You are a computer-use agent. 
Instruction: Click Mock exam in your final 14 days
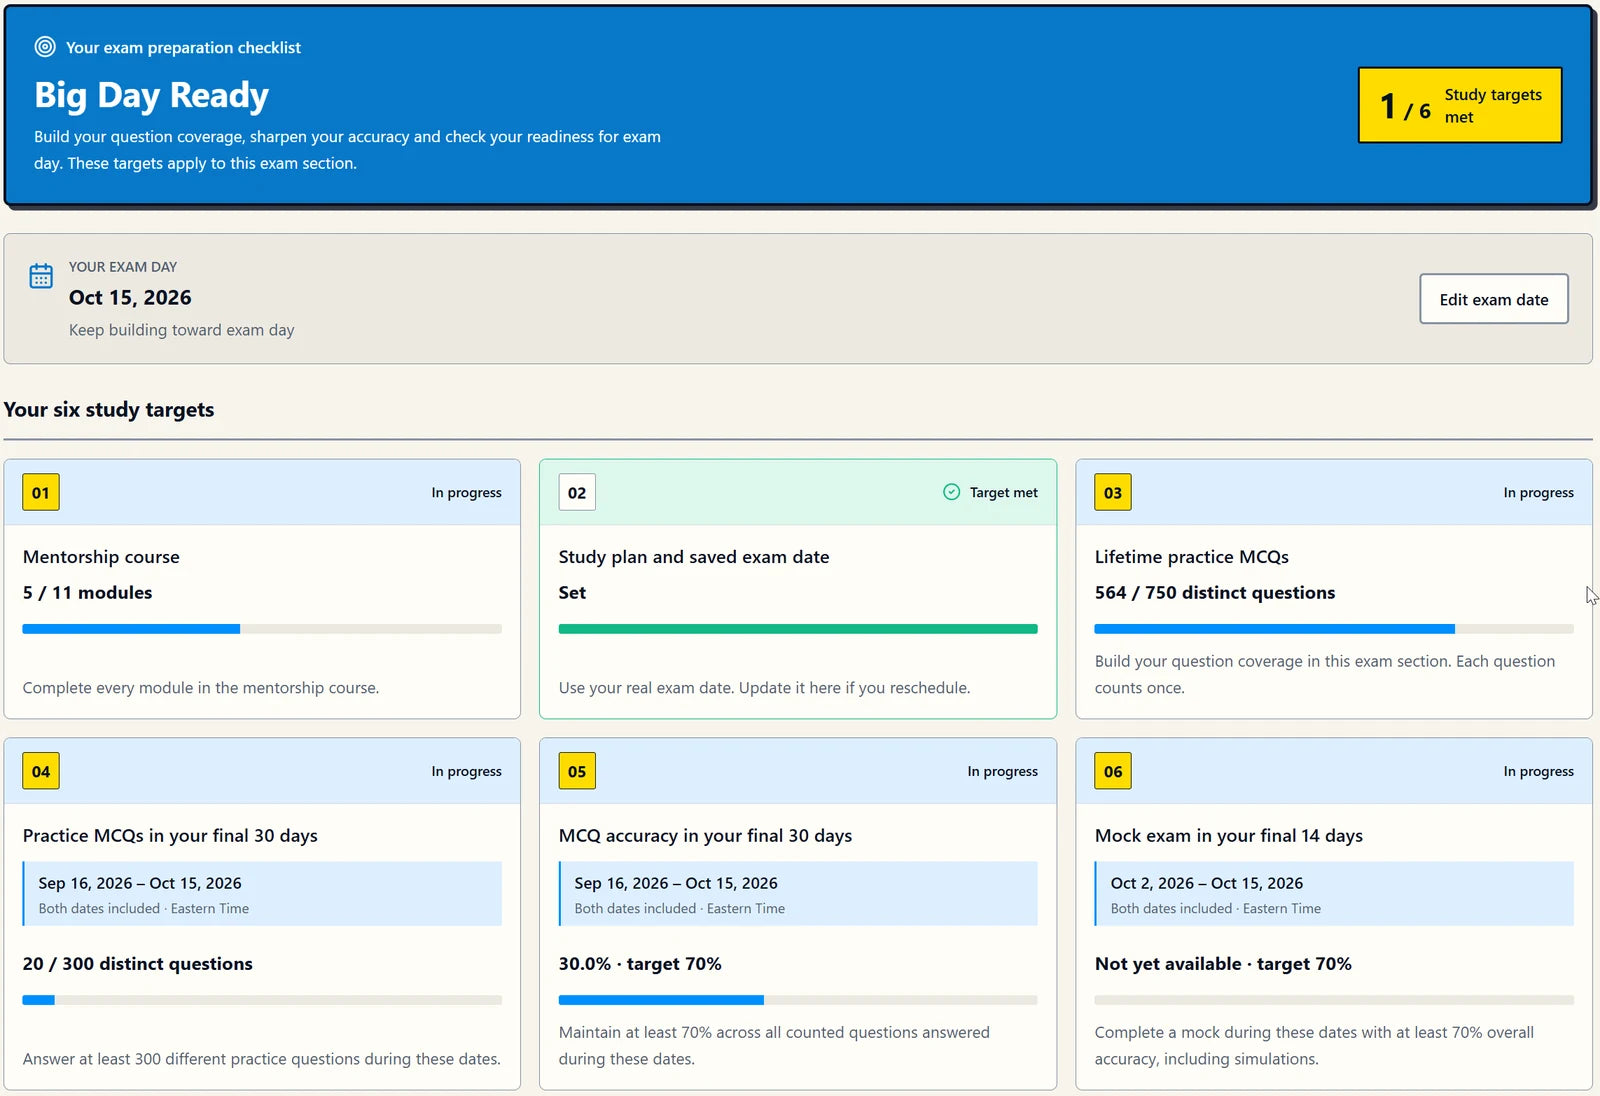click(x=1229, y=836)
